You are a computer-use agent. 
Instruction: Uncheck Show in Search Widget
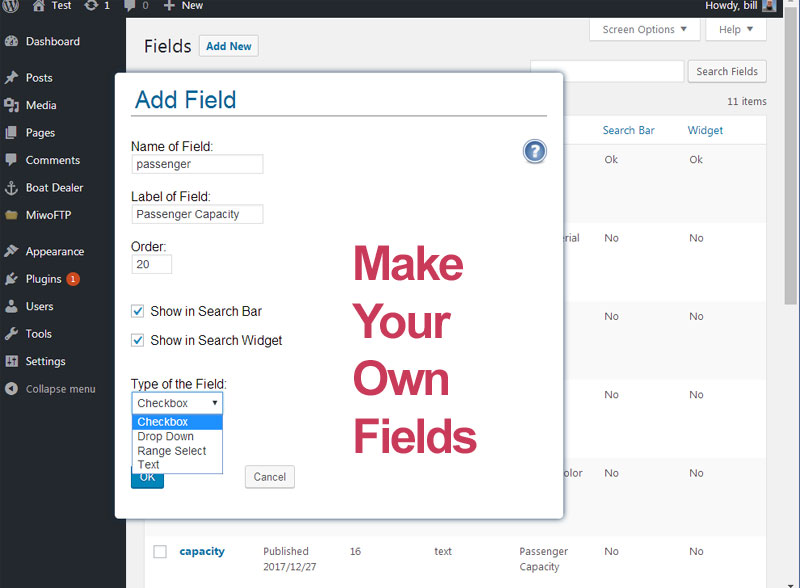point(138,340)
